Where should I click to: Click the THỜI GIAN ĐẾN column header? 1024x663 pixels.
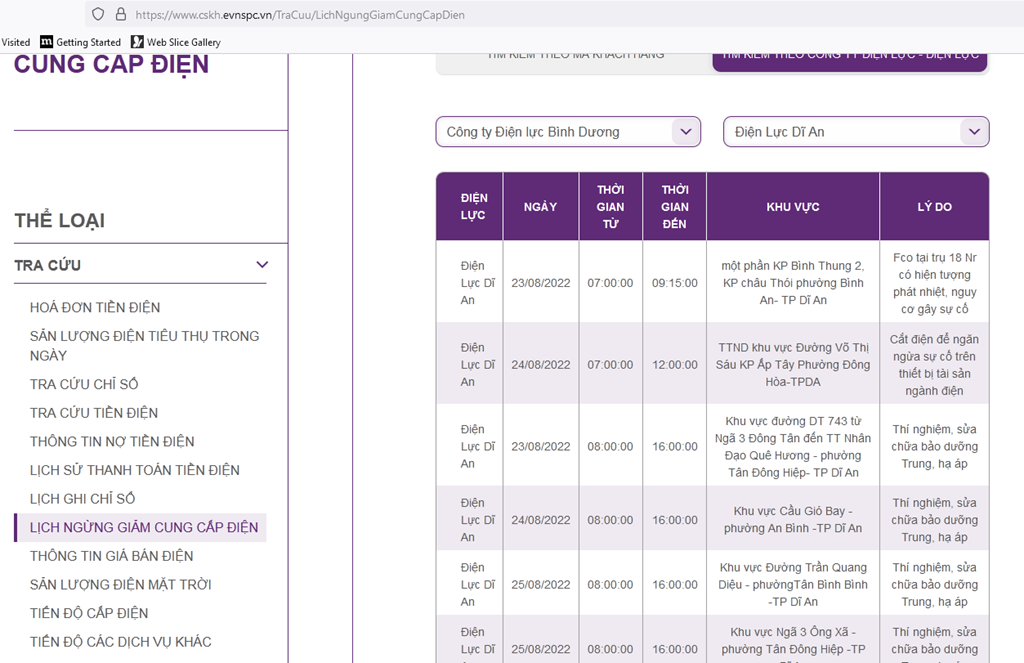point(675,206)
